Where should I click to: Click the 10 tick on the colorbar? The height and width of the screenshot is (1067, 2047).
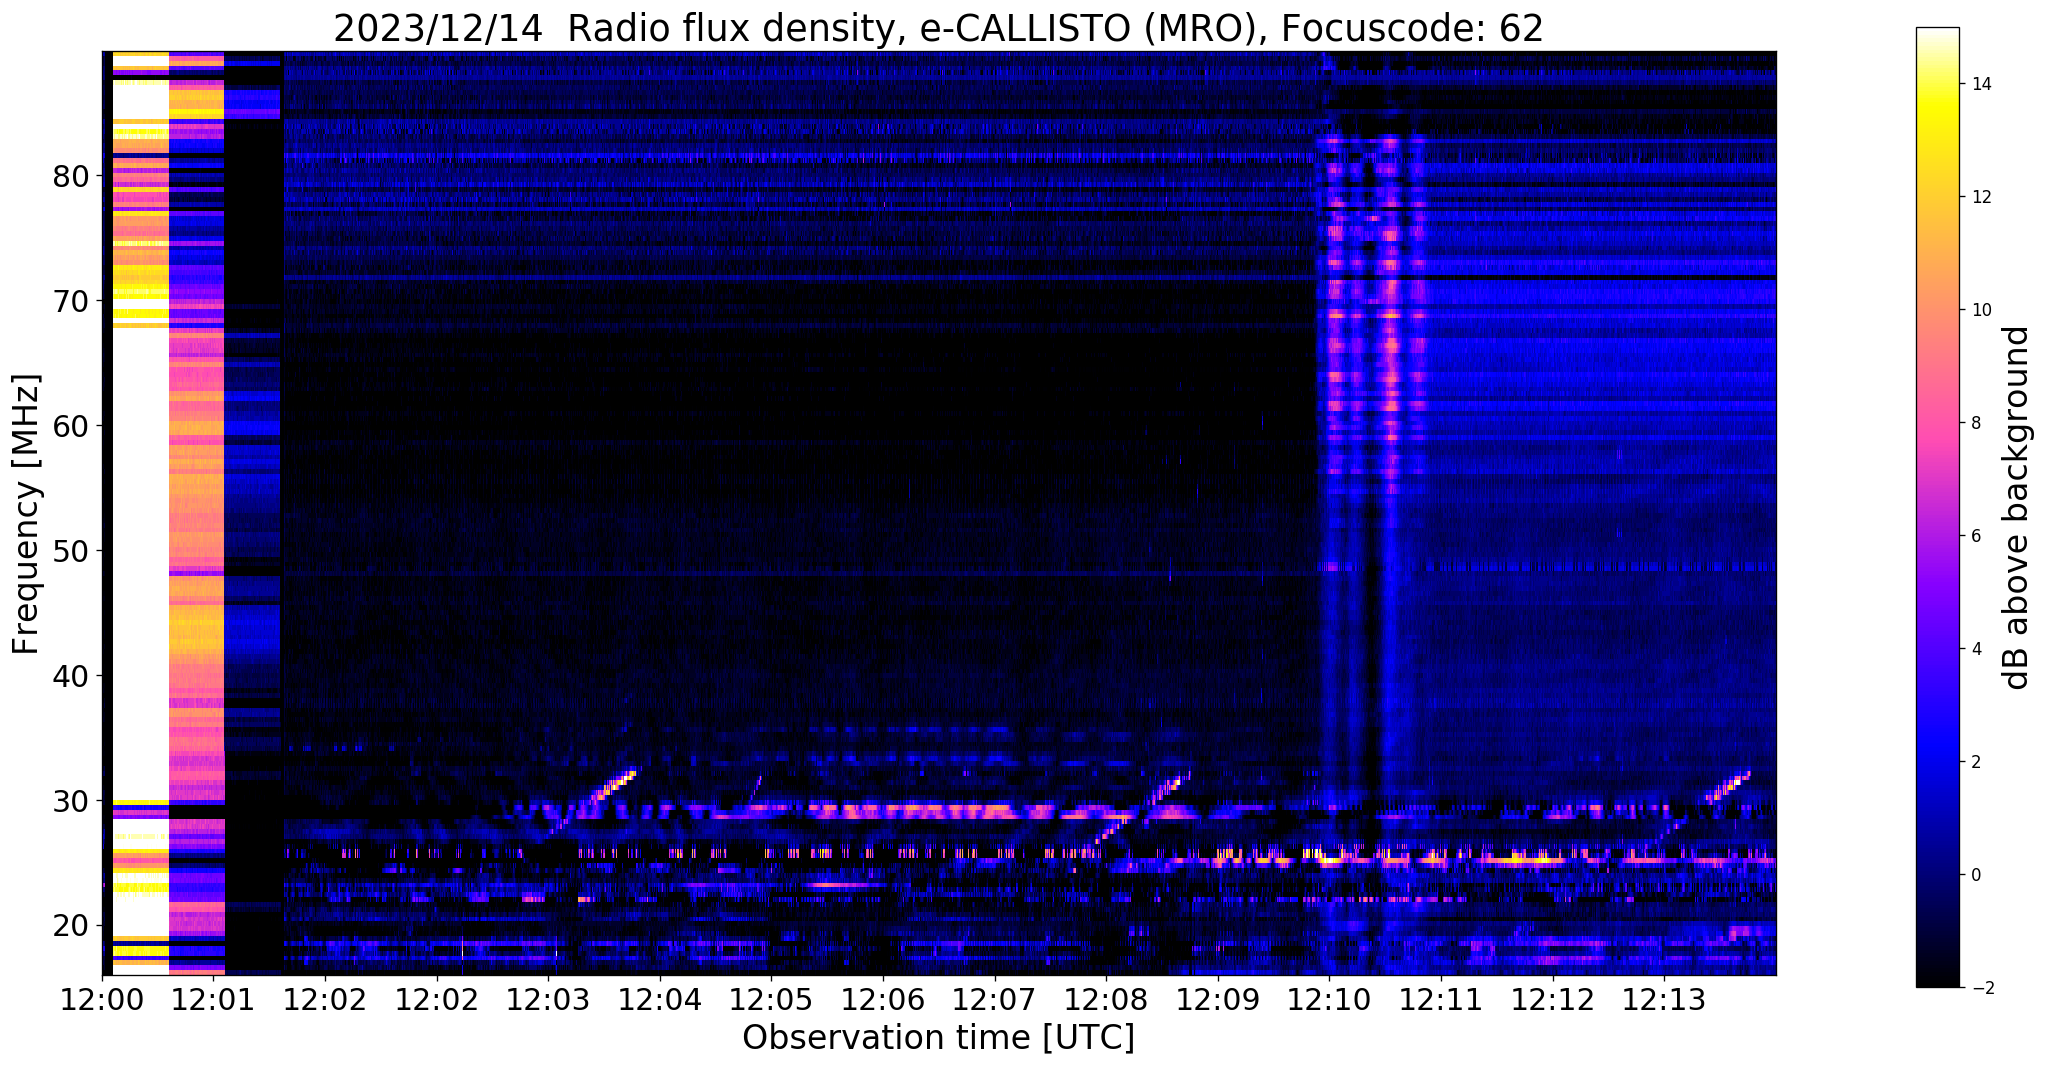1980,310
